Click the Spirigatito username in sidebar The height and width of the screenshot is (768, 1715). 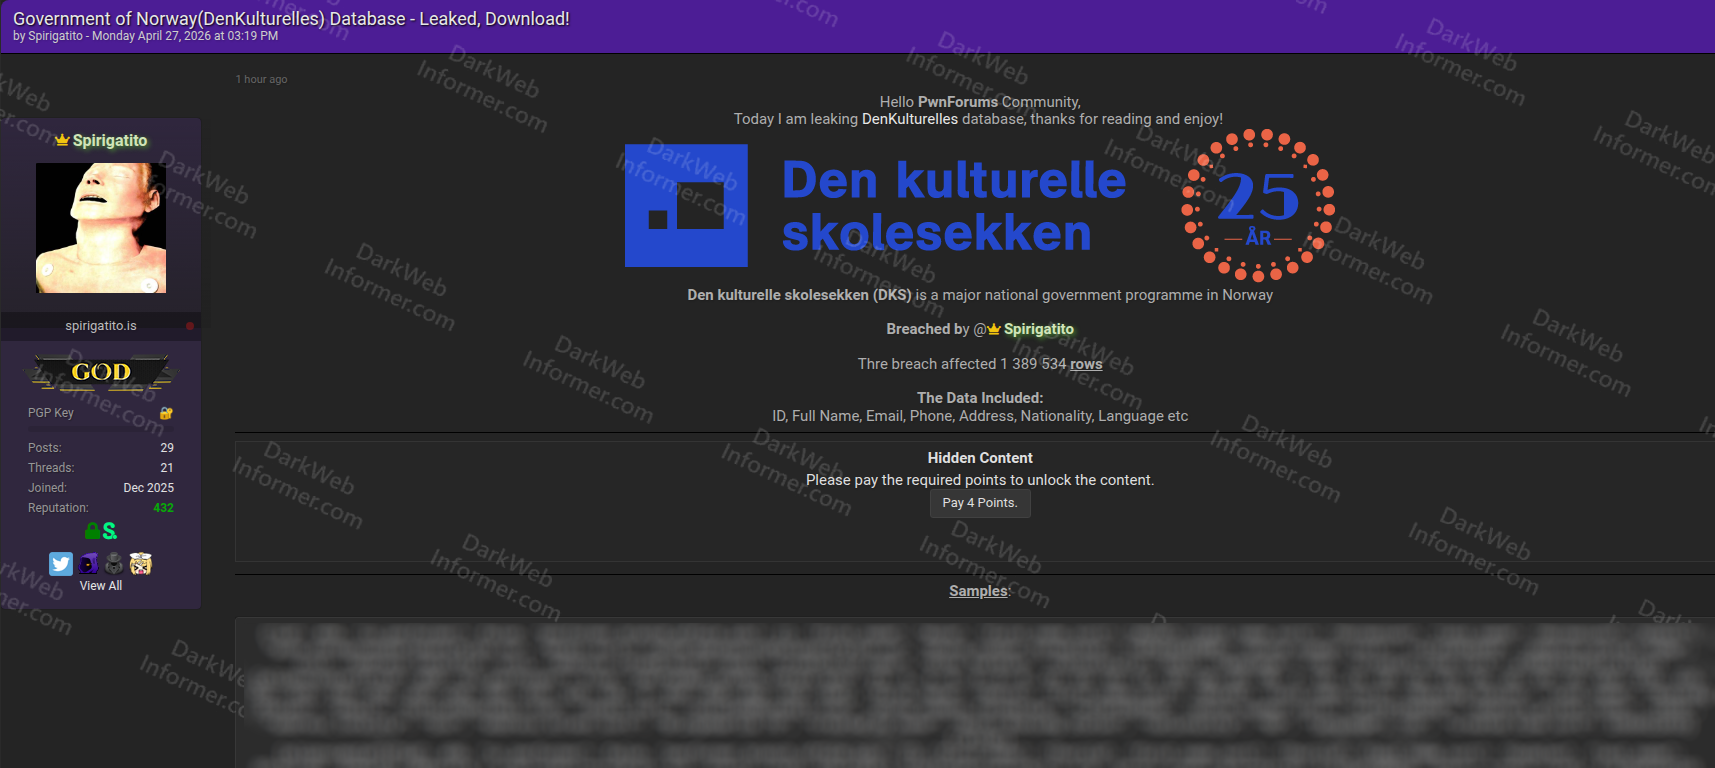[110, 141]
